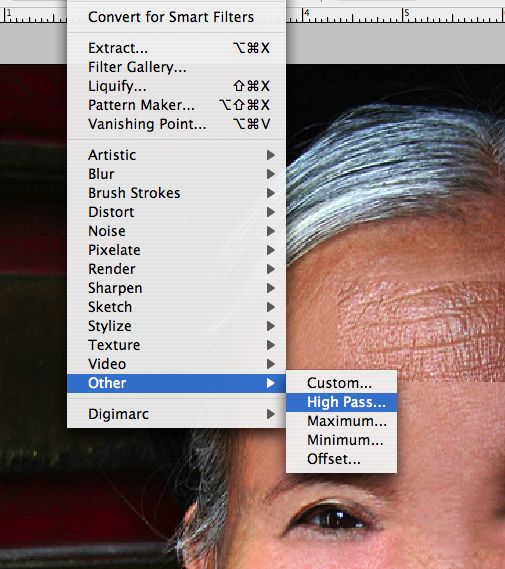This screenshot has width=505, height=569.
Task: Expand the Stylize submenu
Action: 176,326
